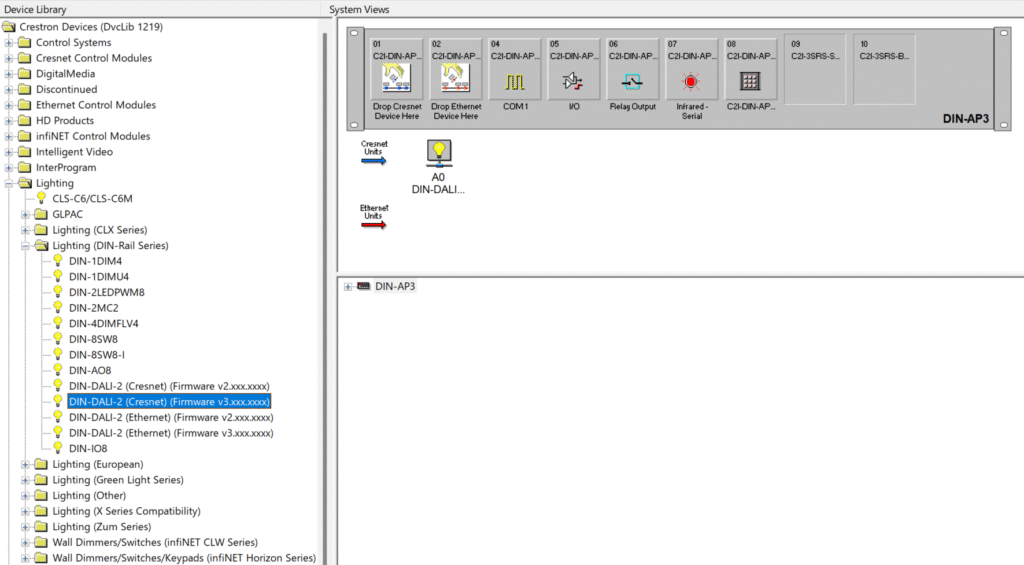Screen dimensions: 1024x565
Task: Click the DIN-2MC2 light bulb icon
Action: (57, 307)
